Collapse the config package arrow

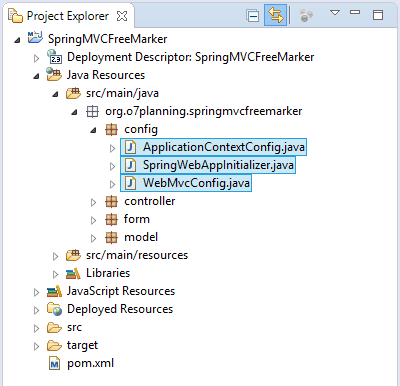coord(93,130)
